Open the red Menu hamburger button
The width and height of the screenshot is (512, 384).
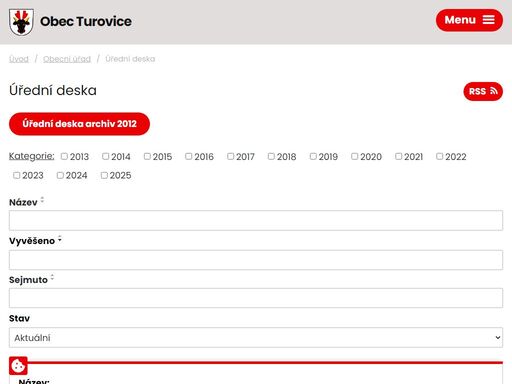469,20
